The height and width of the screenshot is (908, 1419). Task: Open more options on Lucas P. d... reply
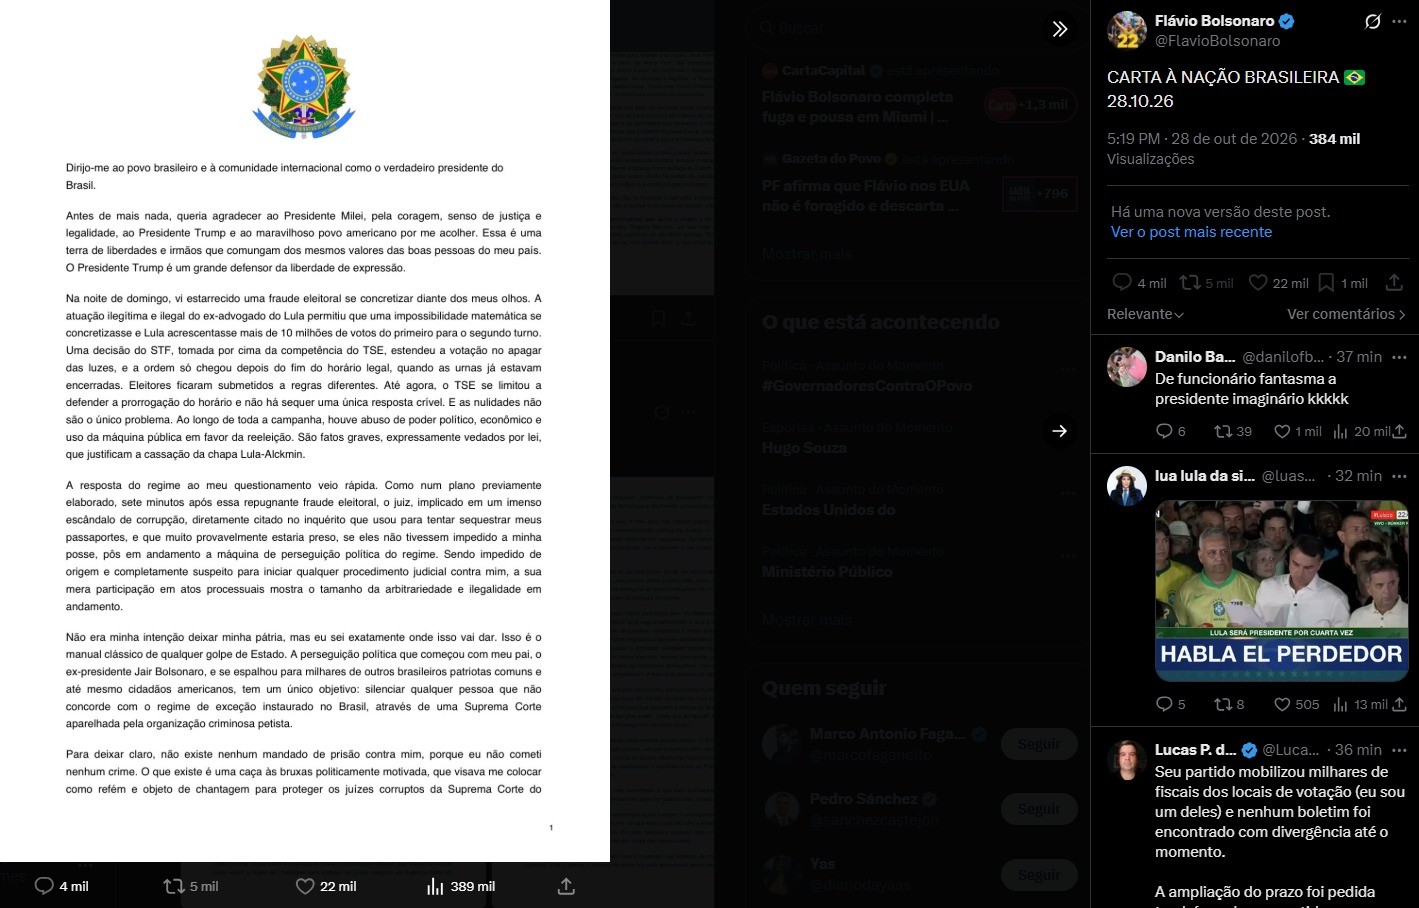[1399, 750]
